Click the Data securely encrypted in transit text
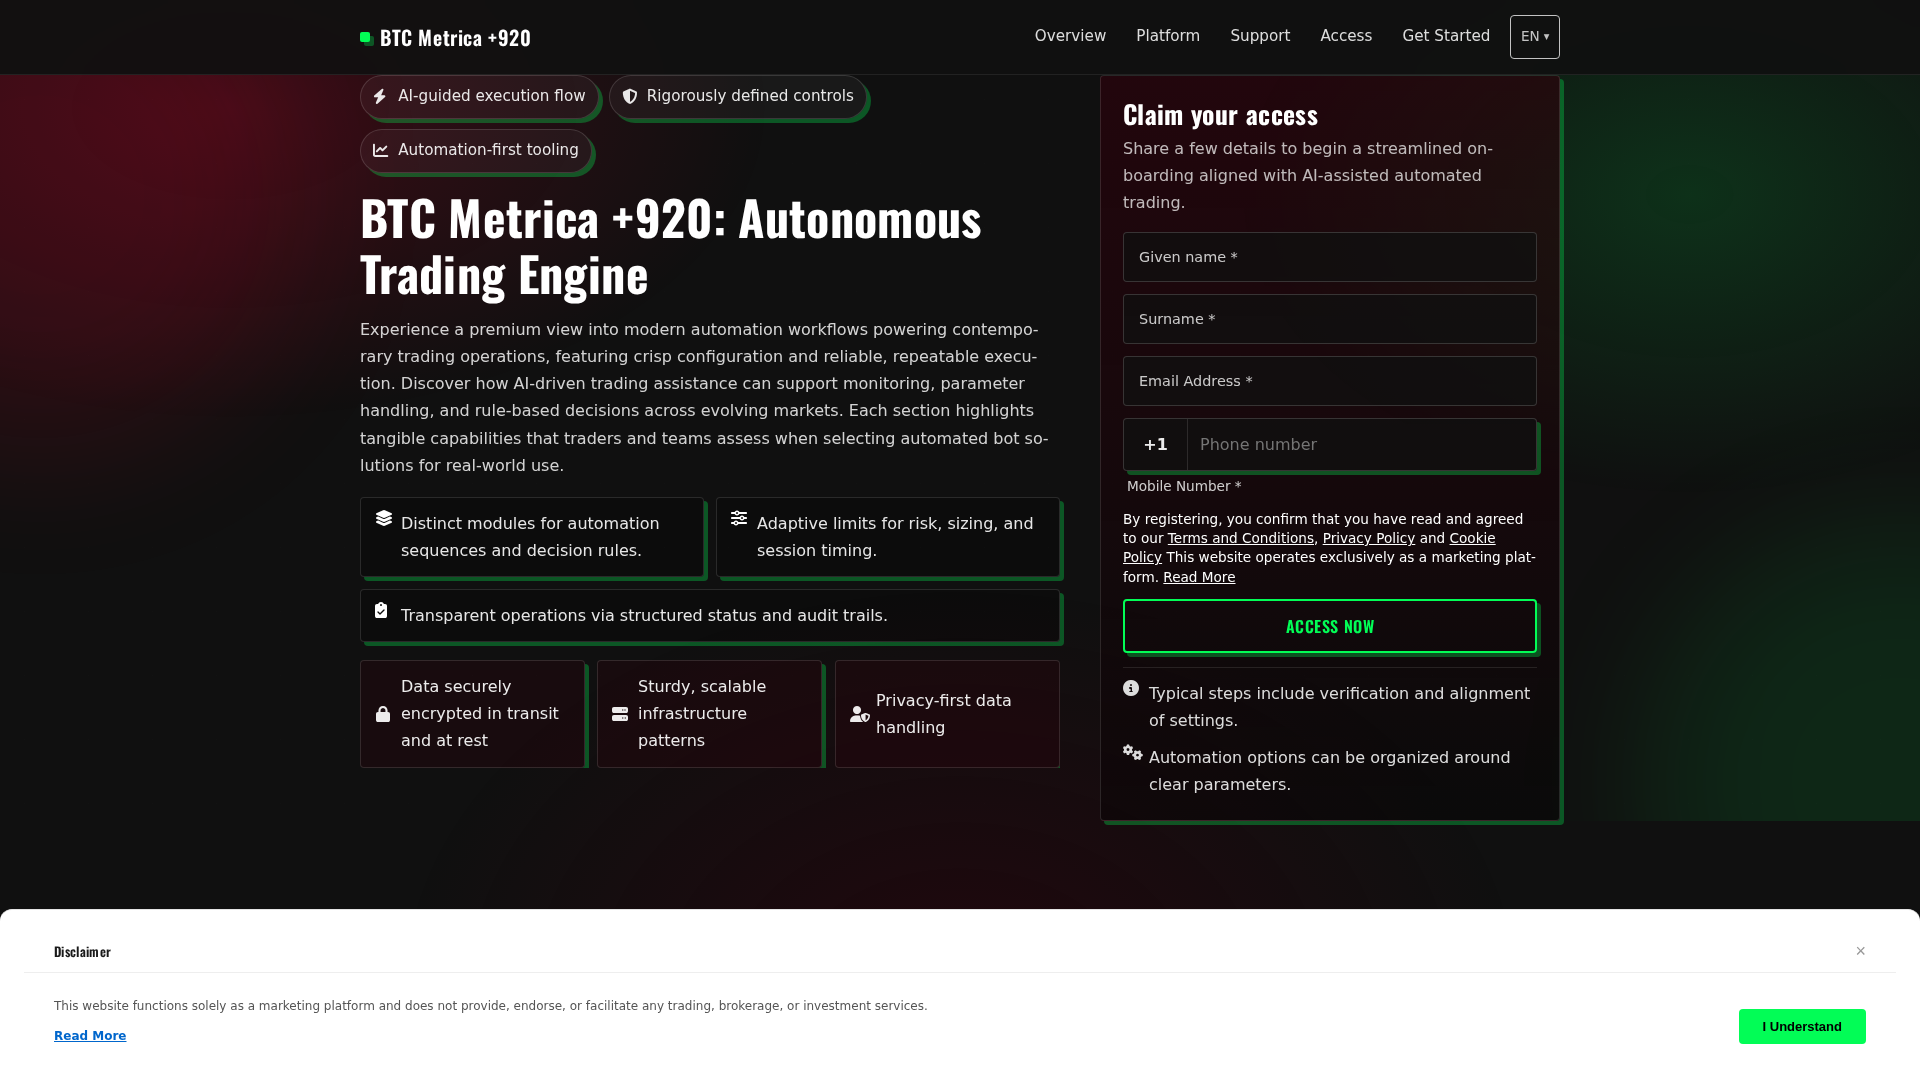Screen dimensions: 1920x1080 [x=480, y=714]
